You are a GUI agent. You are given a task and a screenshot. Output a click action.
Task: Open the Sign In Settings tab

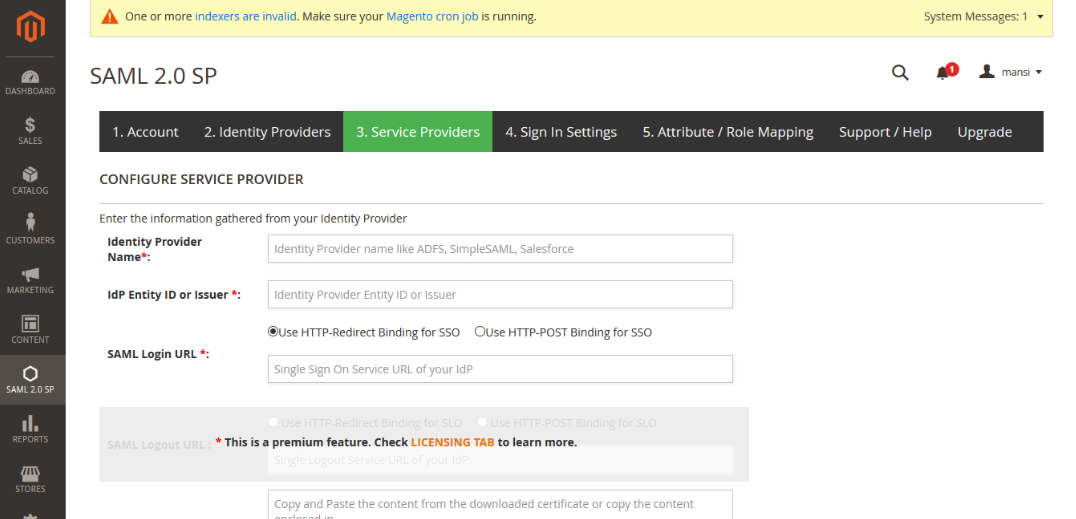pyautogui.click(x=560, y=132)
